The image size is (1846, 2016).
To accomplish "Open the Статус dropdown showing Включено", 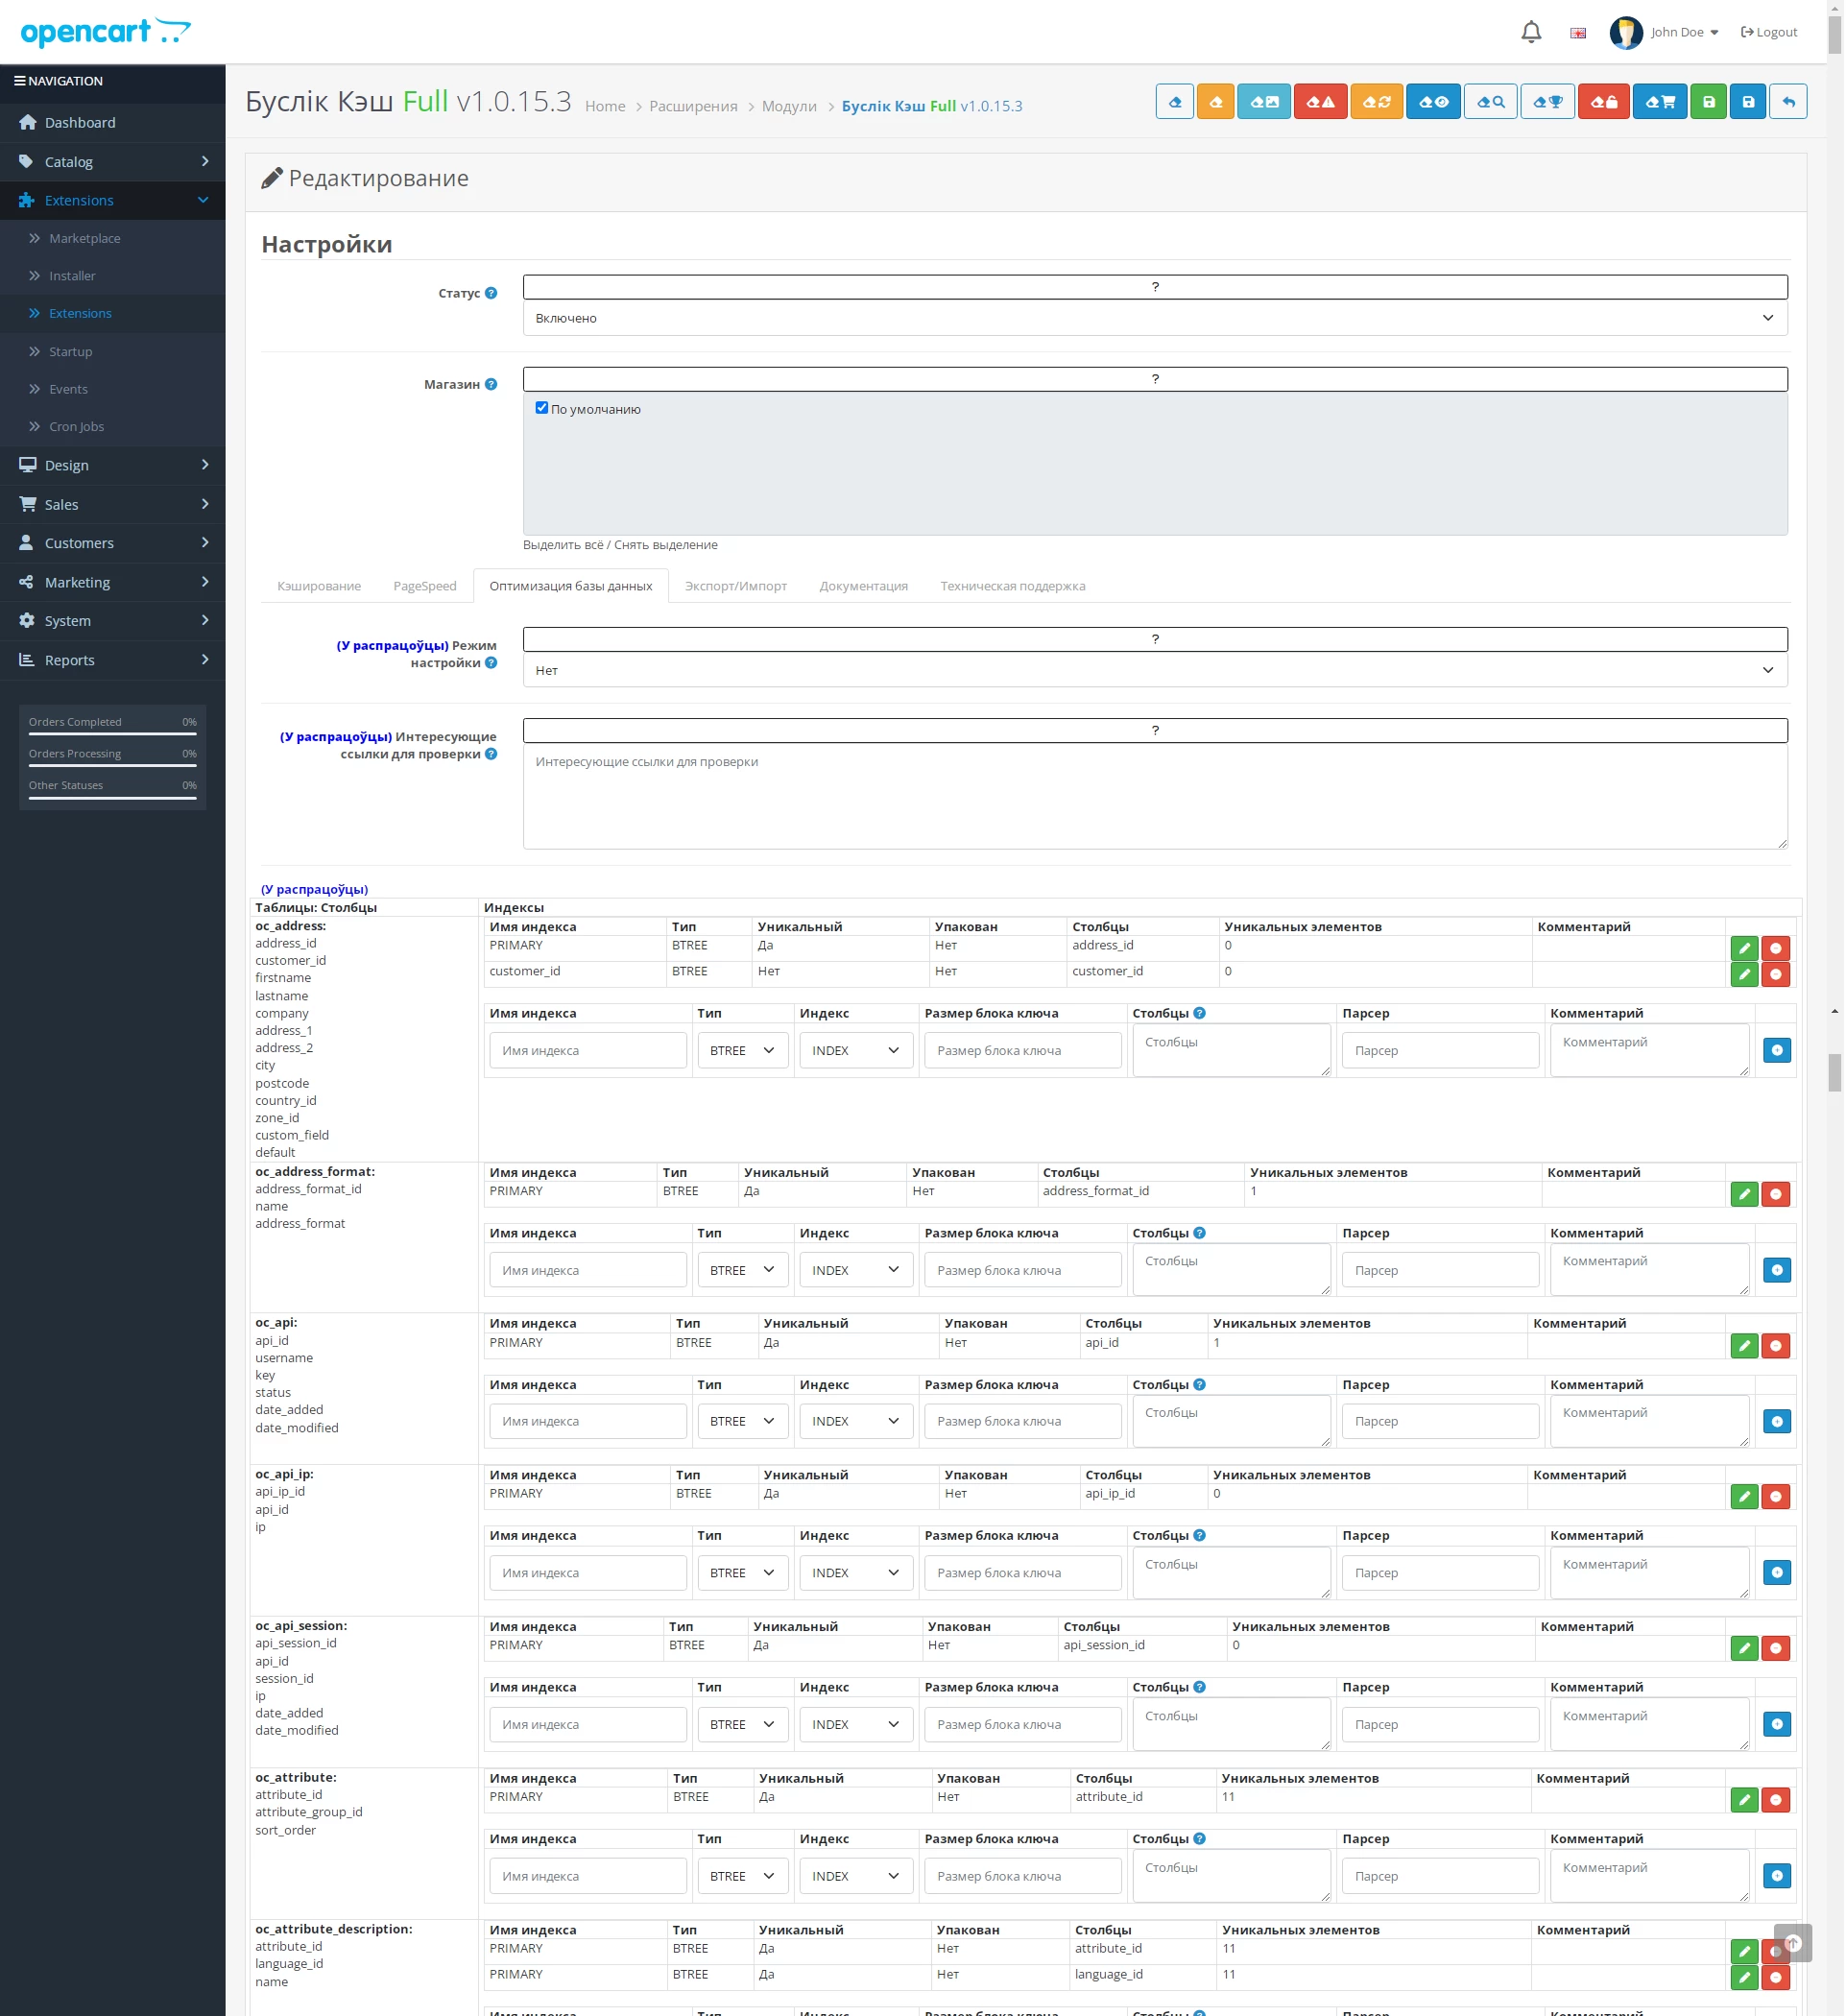I will coord(1156,318).
